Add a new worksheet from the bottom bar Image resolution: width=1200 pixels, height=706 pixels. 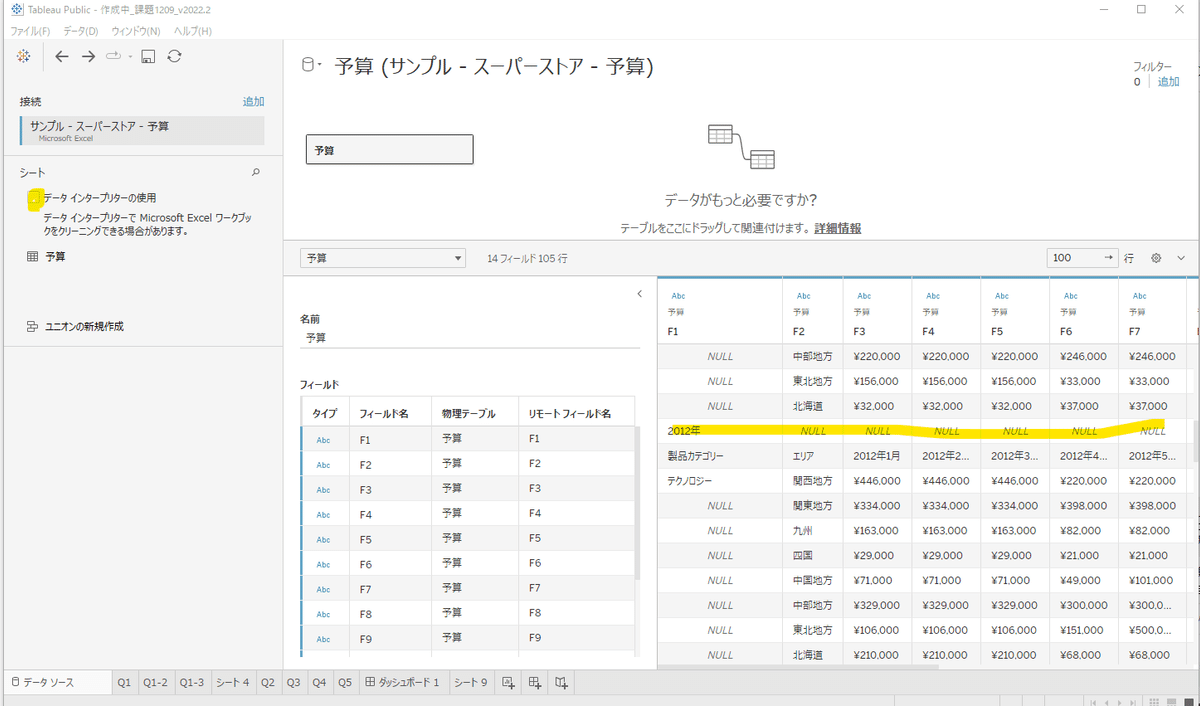coord(508,683)
